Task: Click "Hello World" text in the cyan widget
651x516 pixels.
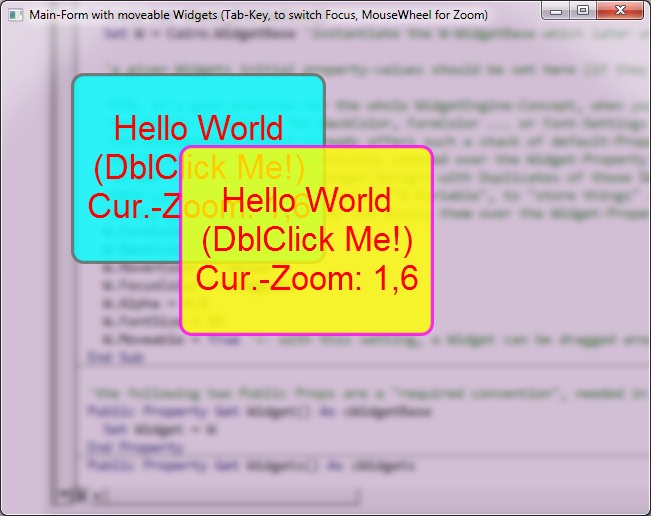Action: [198, 128]
